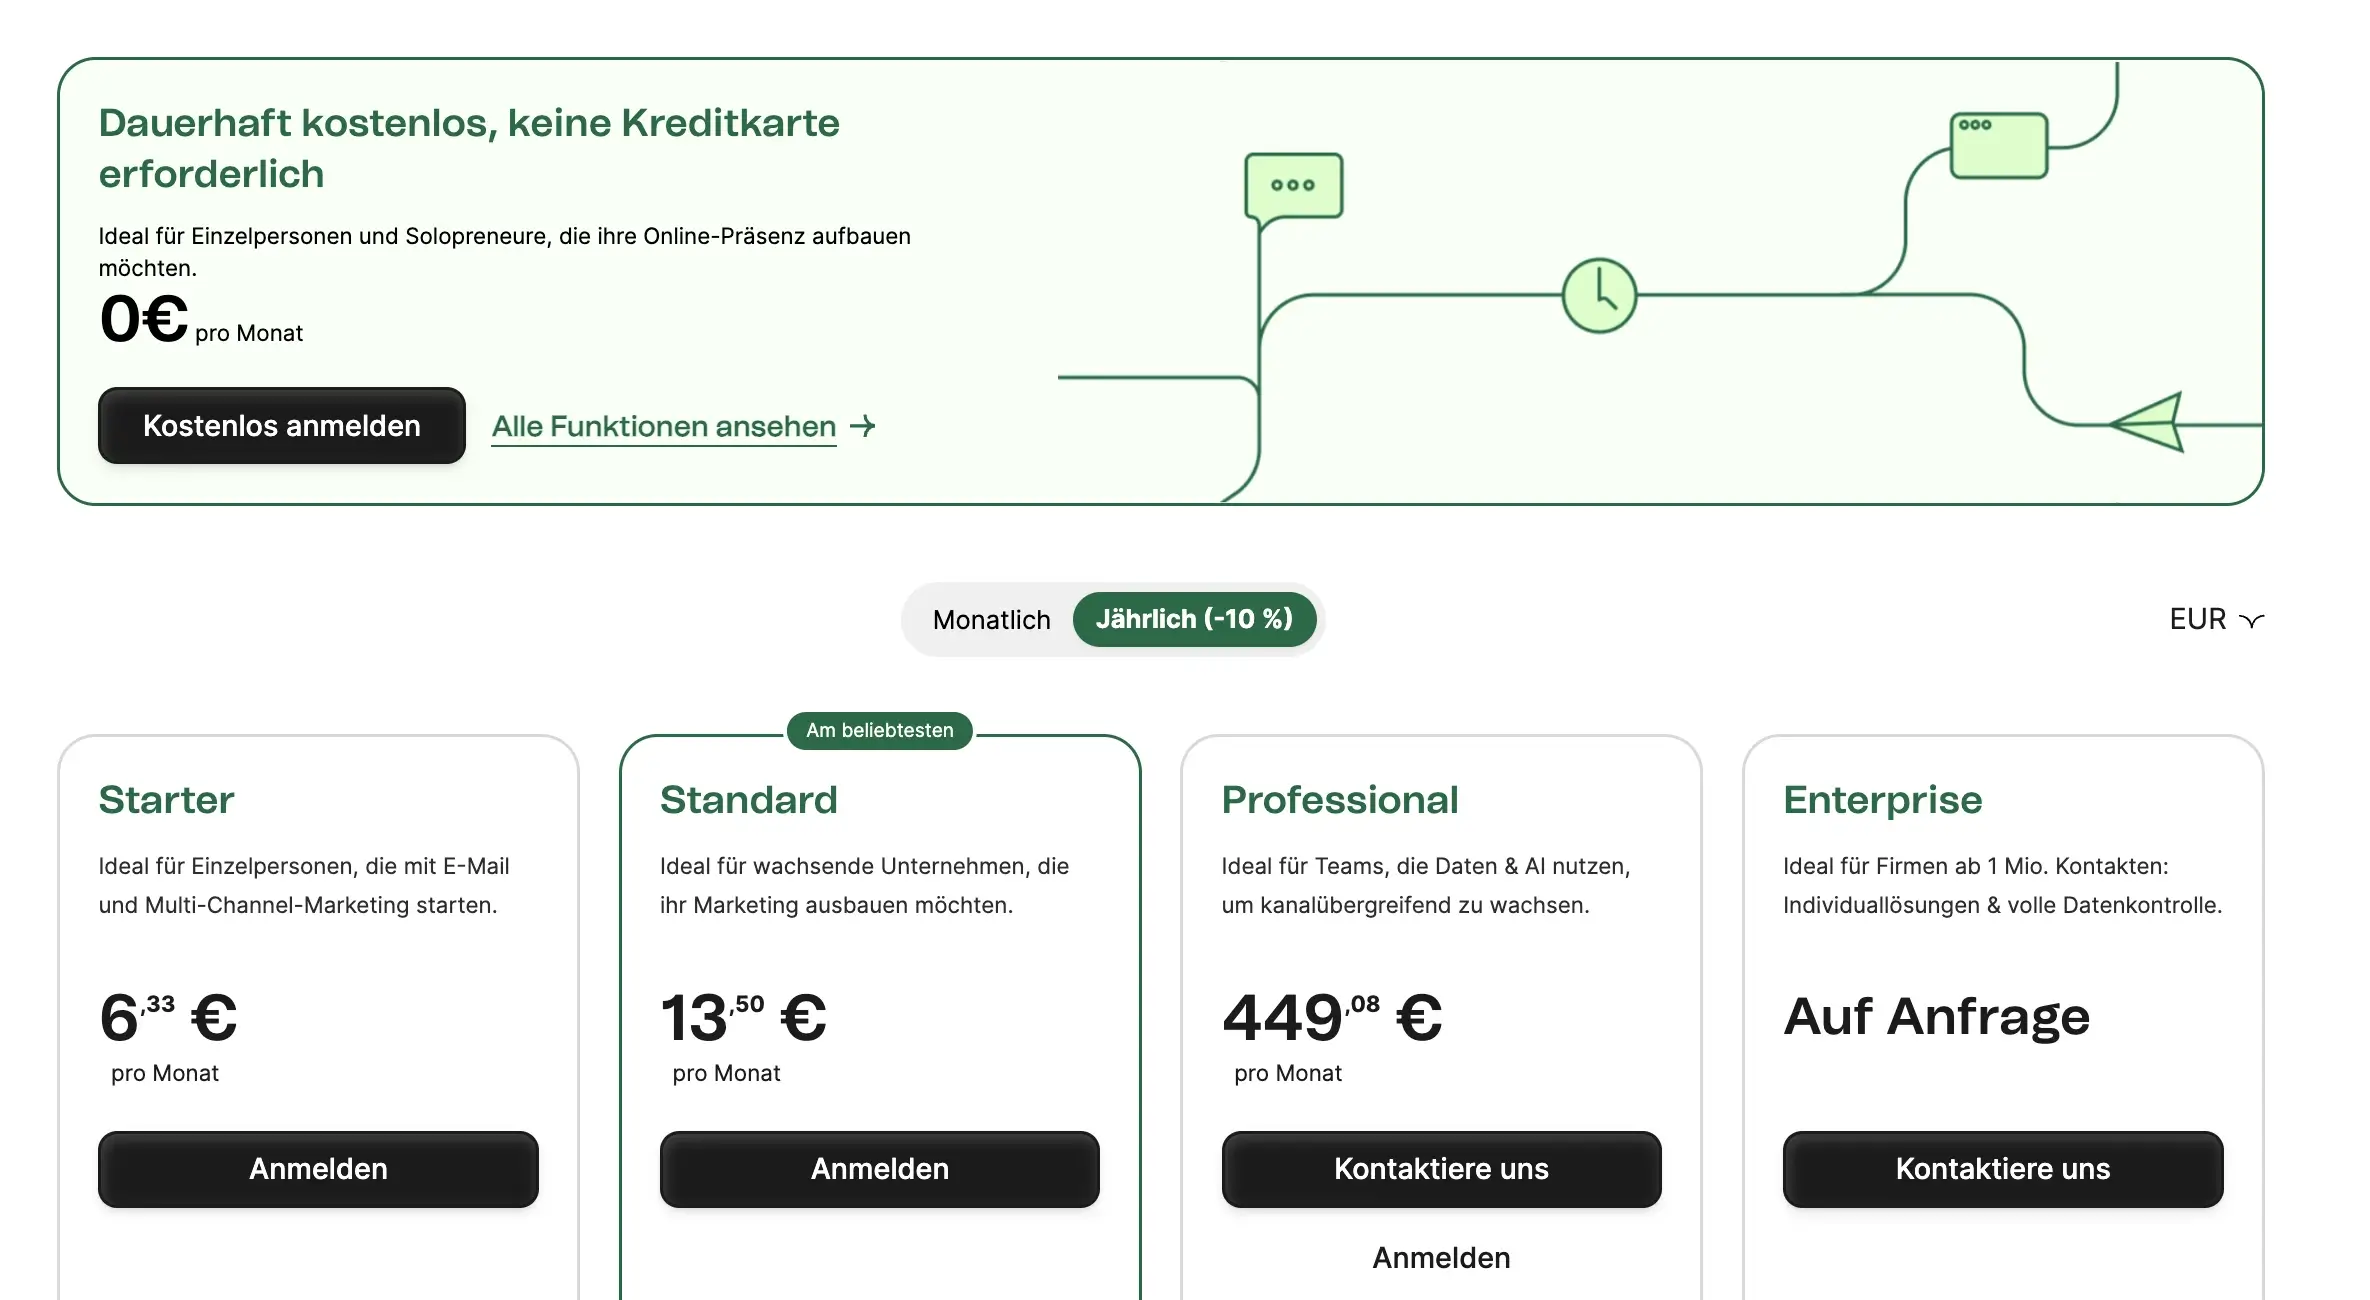Click the Anmelden text link under Professional
2370x1300 pixels.
click(x=1441, y=1258)
